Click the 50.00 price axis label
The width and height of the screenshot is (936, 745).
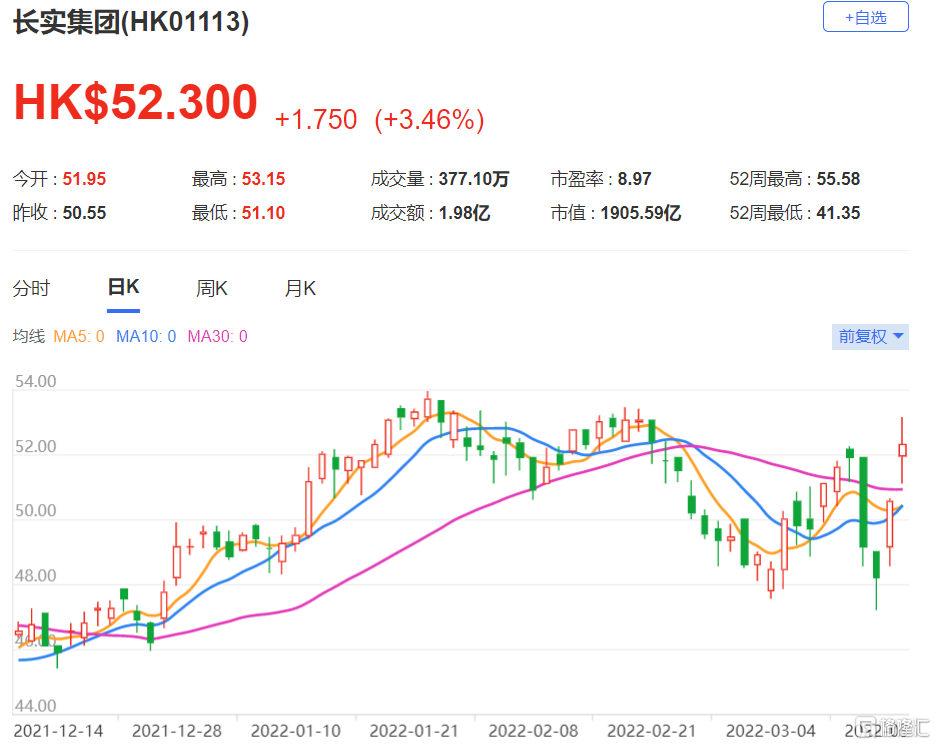(x=36, y=511)
